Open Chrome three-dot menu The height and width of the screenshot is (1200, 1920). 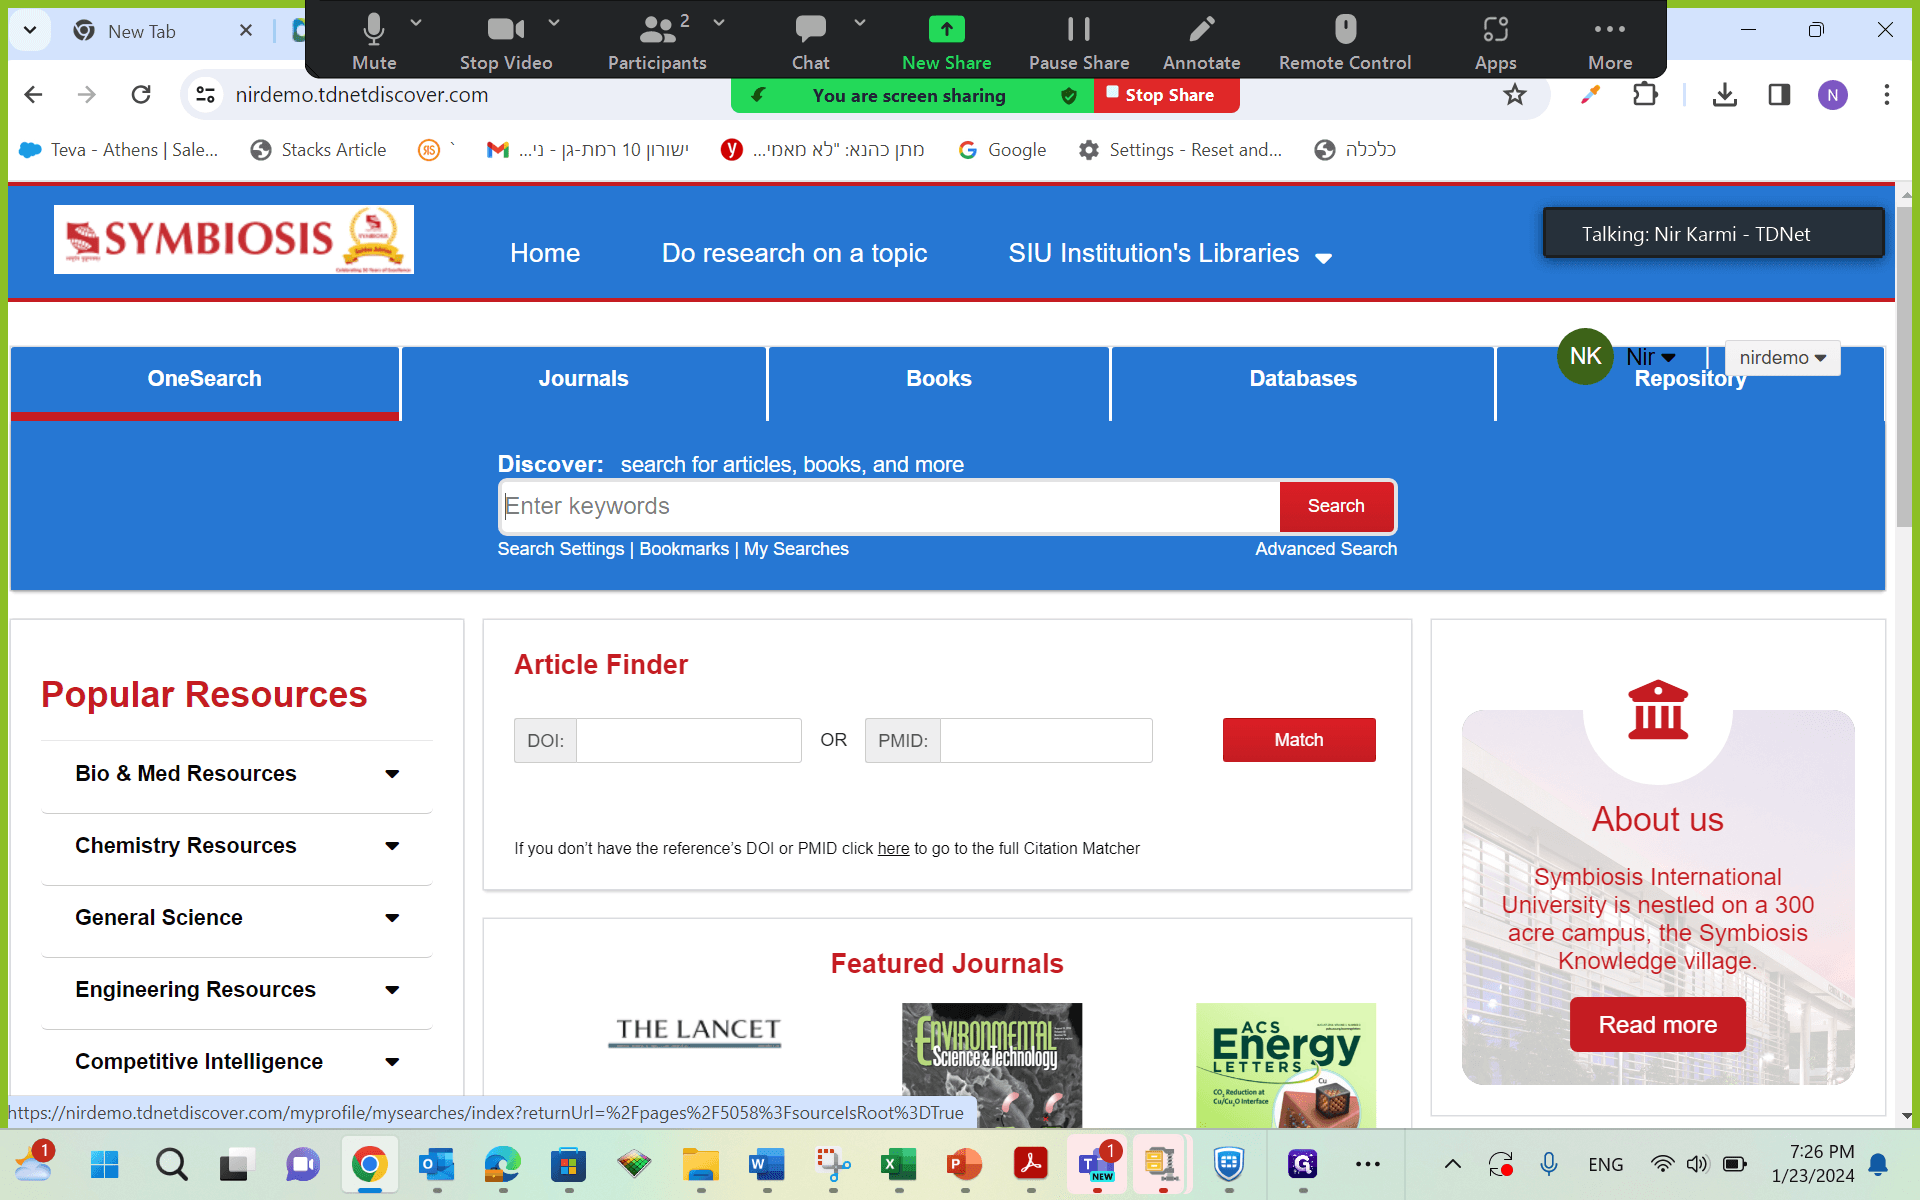click(x=1887, y=95)
